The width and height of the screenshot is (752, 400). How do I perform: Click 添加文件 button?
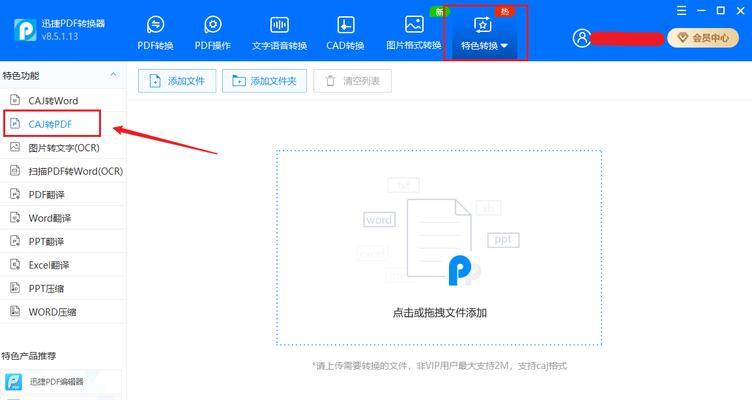click(177, 81)
